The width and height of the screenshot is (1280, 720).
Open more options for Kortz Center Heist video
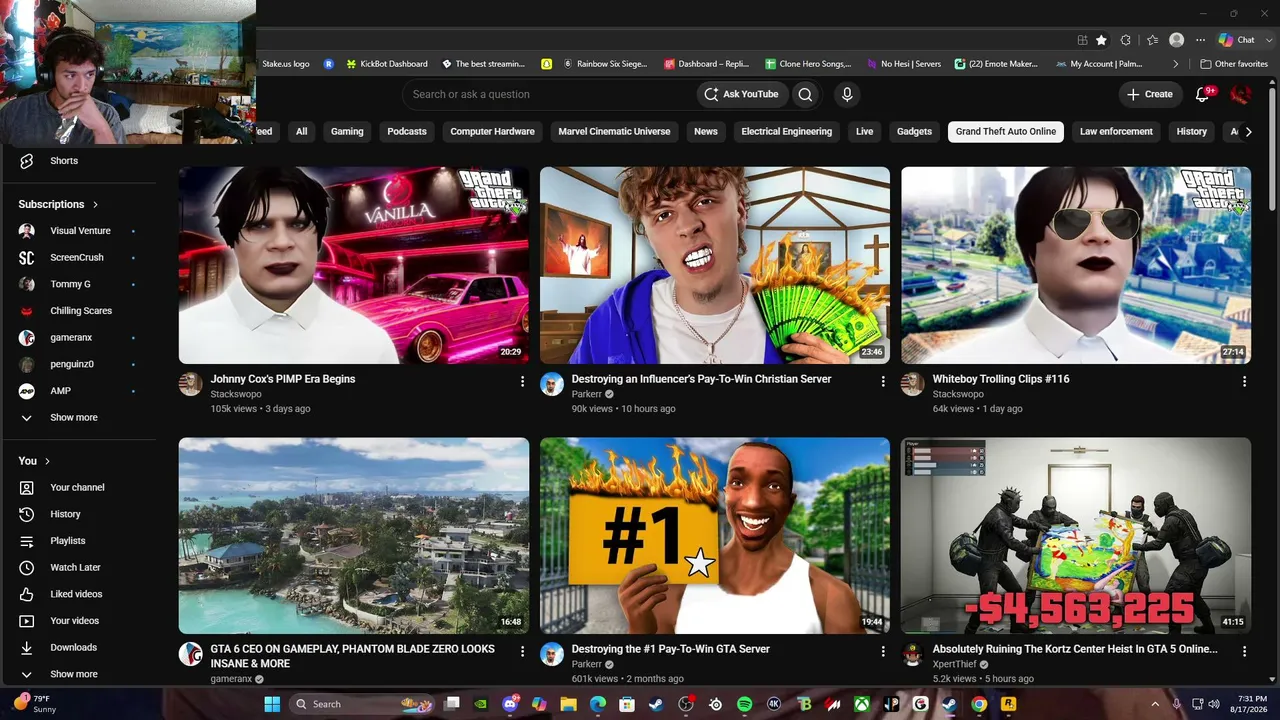(x=1244, y=651)
